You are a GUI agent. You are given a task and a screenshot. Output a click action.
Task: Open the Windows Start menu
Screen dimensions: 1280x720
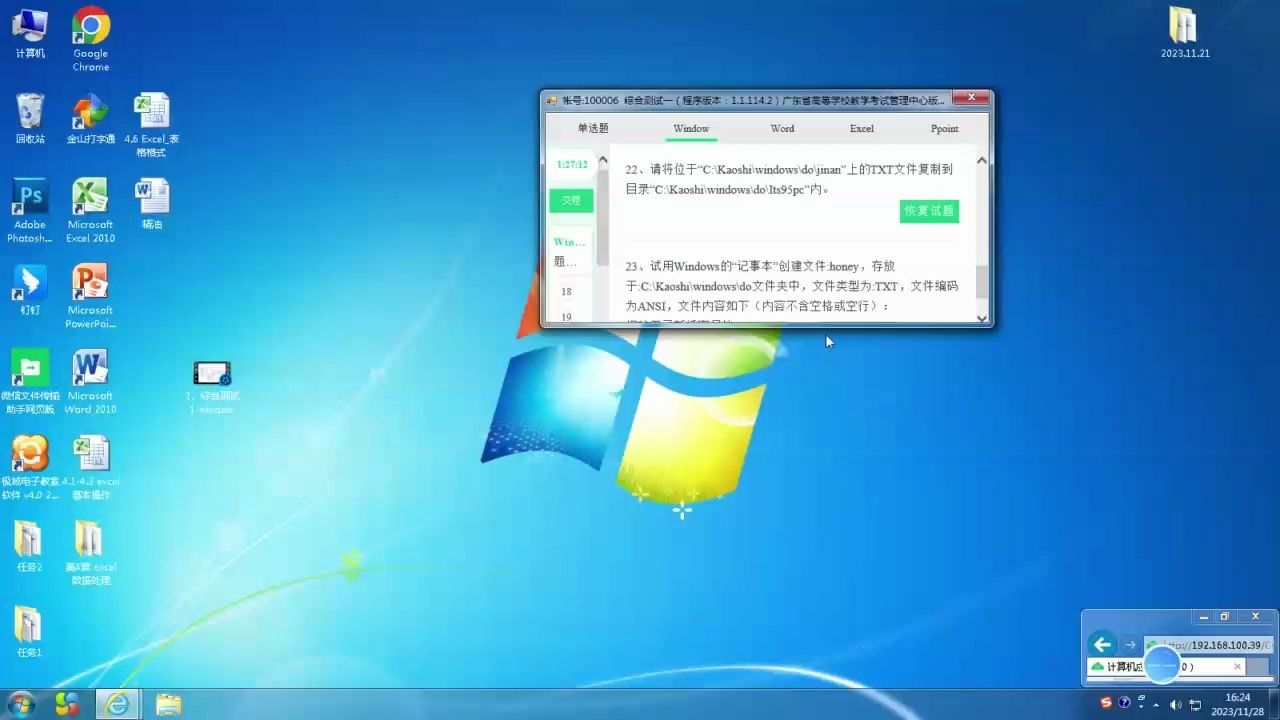click(20, 704)
